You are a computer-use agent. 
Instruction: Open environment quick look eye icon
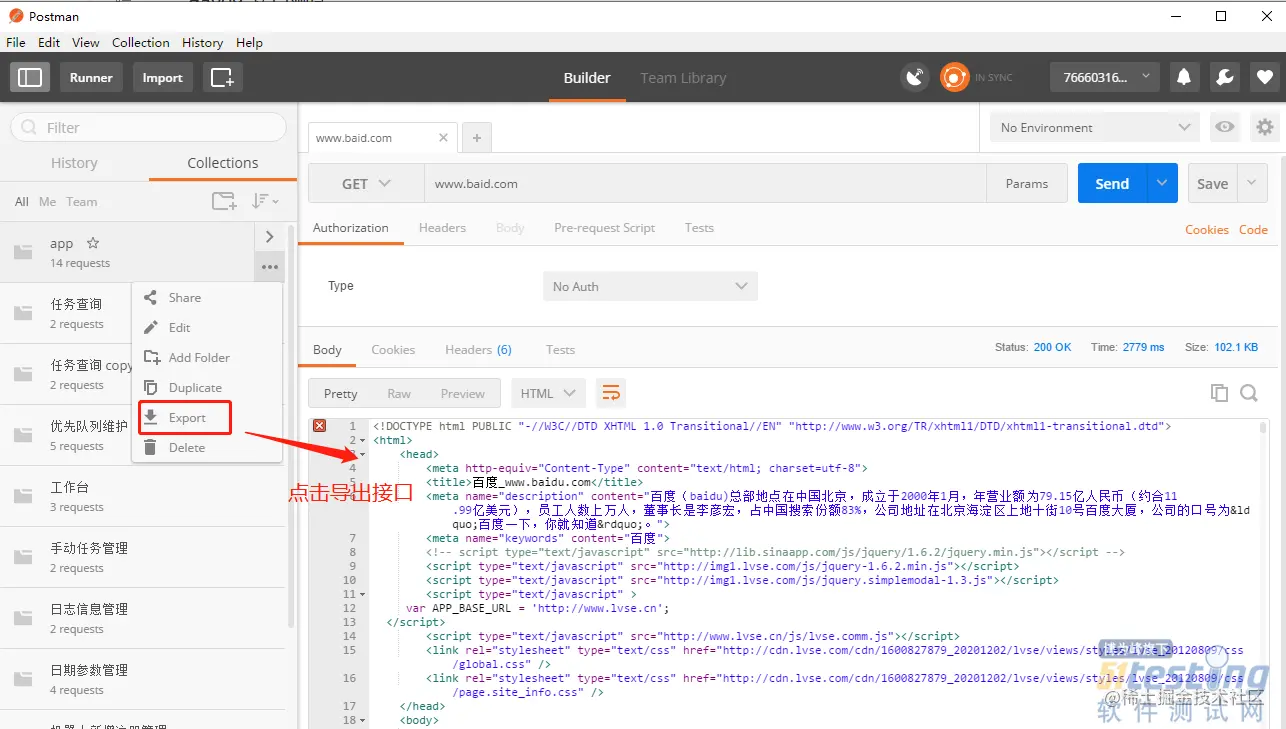1223,127
